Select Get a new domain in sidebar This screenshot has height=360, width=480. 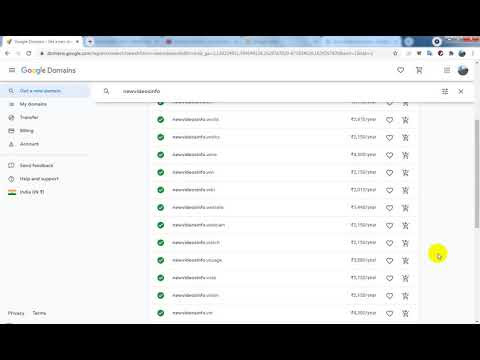[x=45, y=91]
